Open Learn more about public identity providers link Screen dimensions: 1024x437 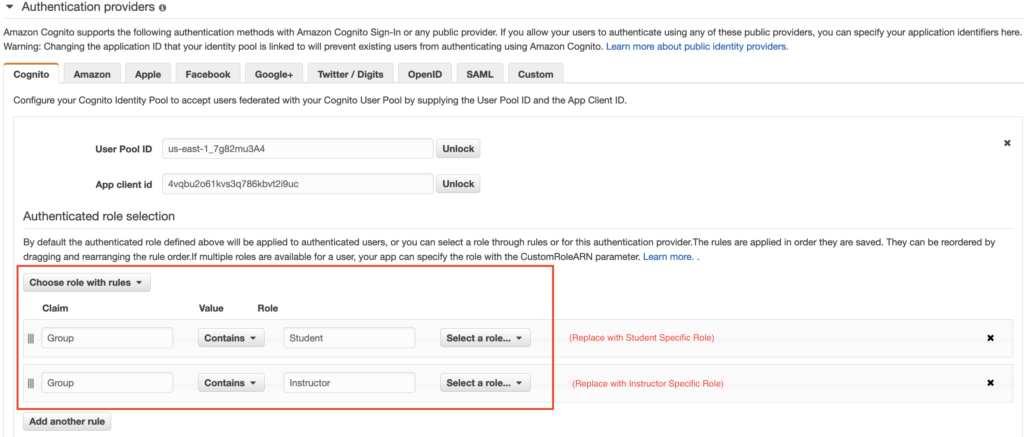pyautogui.click(x=697, y=47)
